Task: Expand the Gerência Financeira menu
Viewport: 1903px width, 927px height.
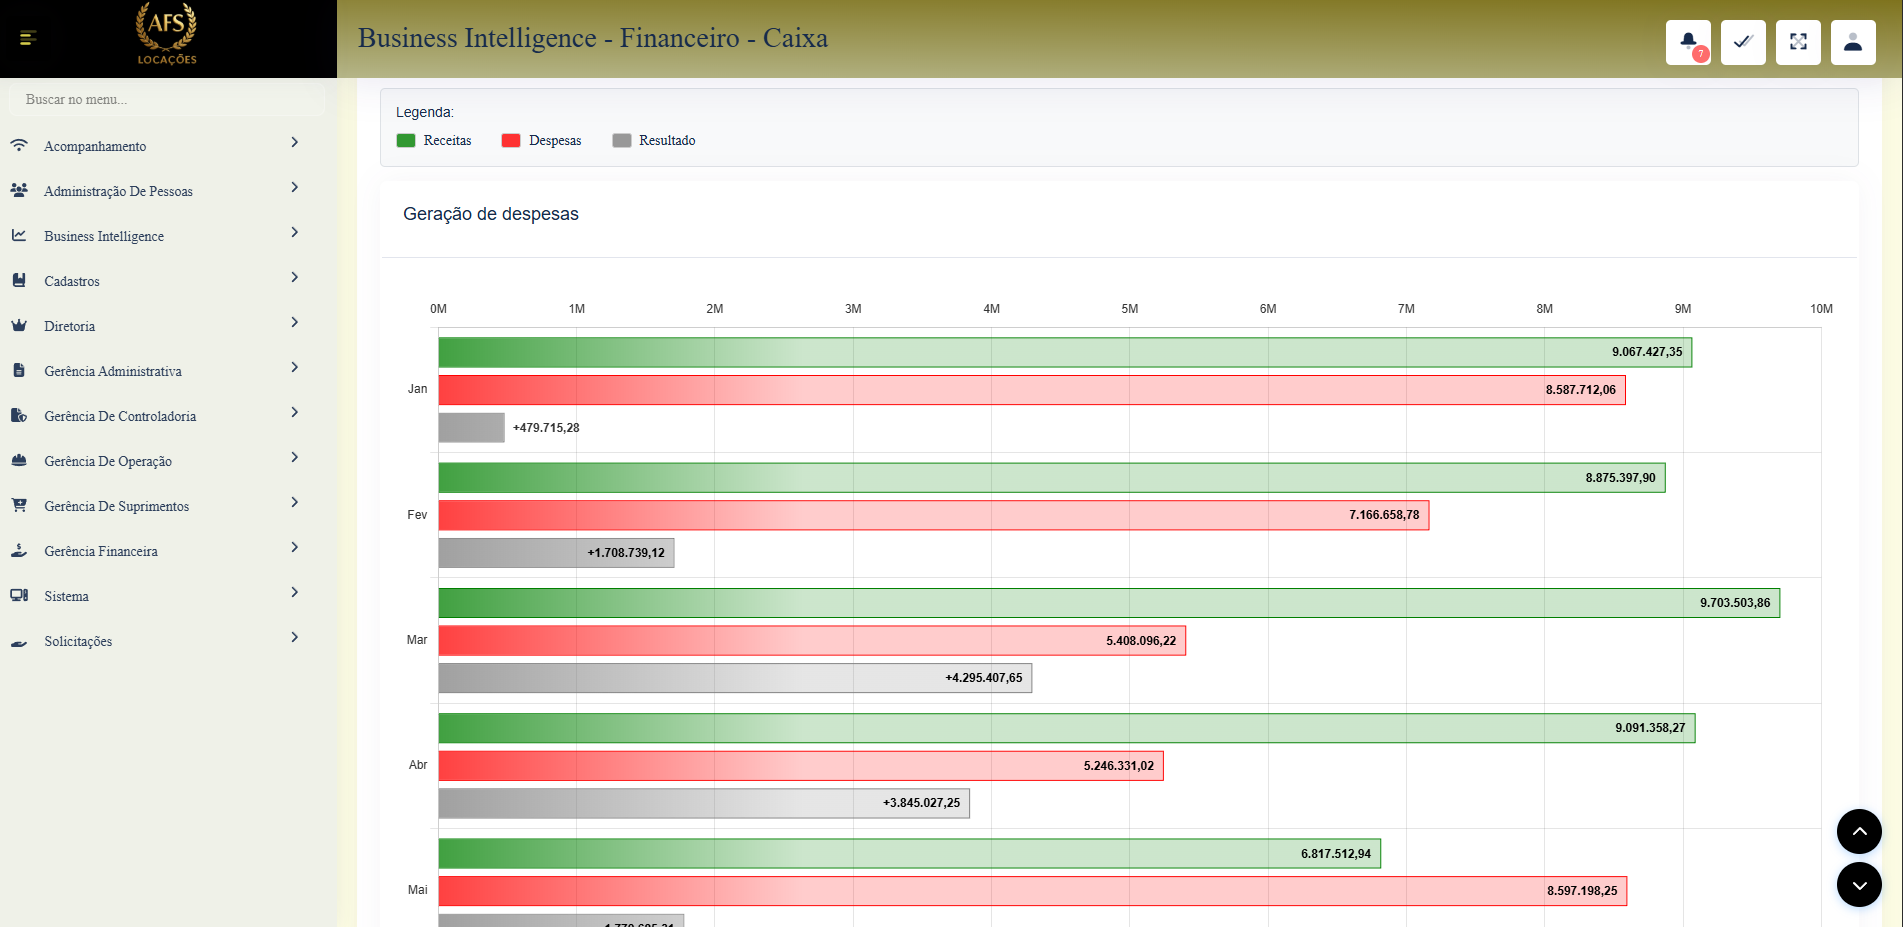Action: coord(101,550)
